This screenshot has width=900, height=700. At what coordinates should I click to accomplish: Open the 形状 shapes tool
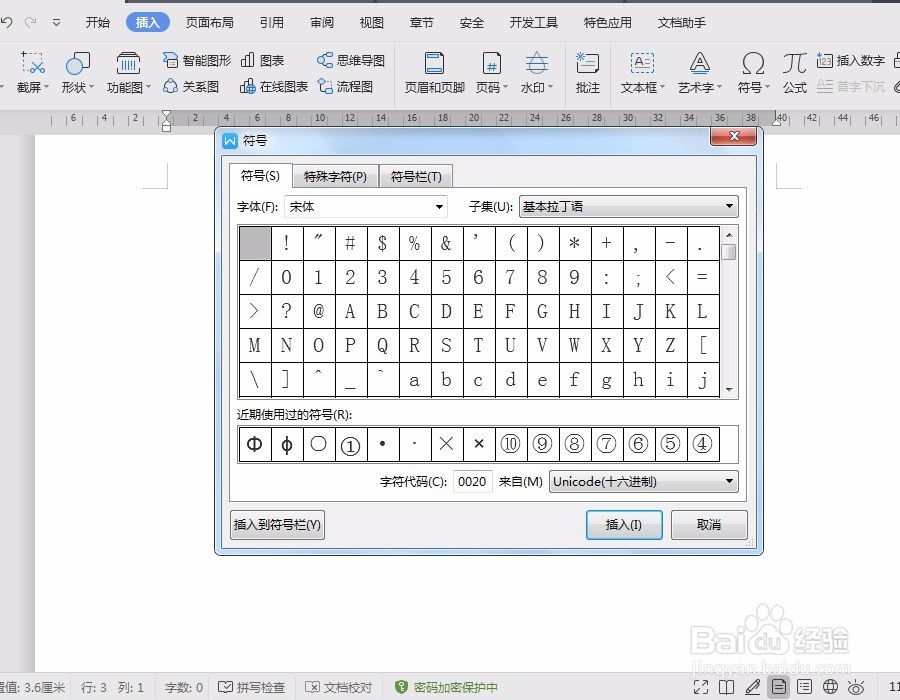pos(77,72)
